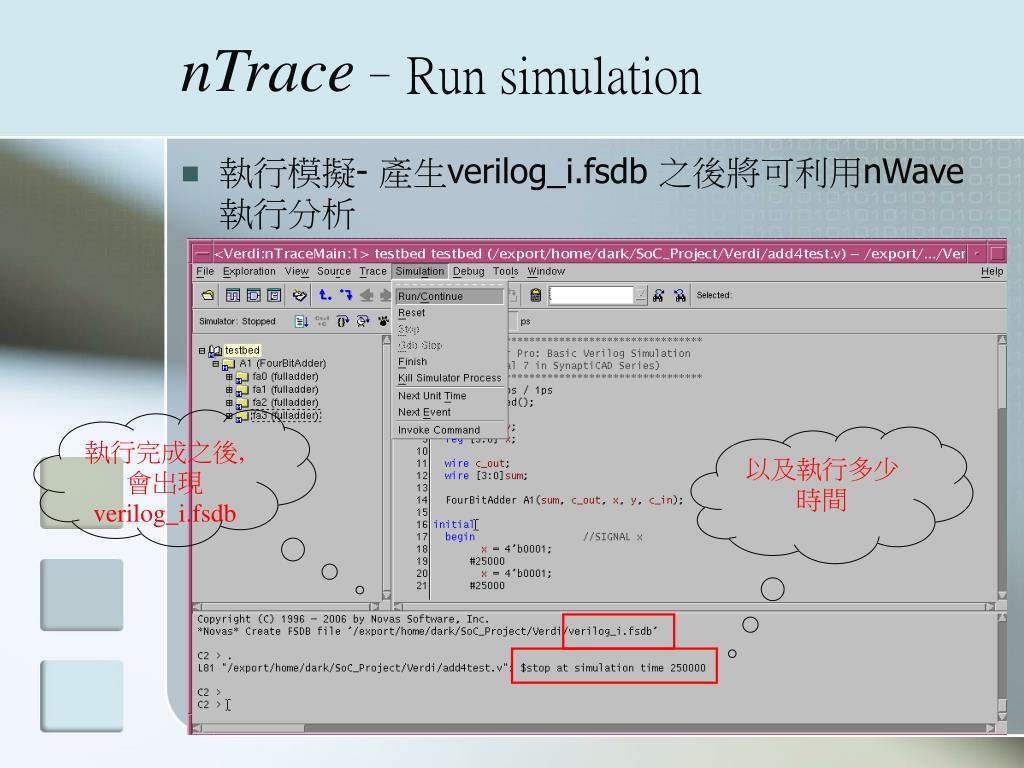
Task: Open the Help menu
Action: click(x=991, y=271)
